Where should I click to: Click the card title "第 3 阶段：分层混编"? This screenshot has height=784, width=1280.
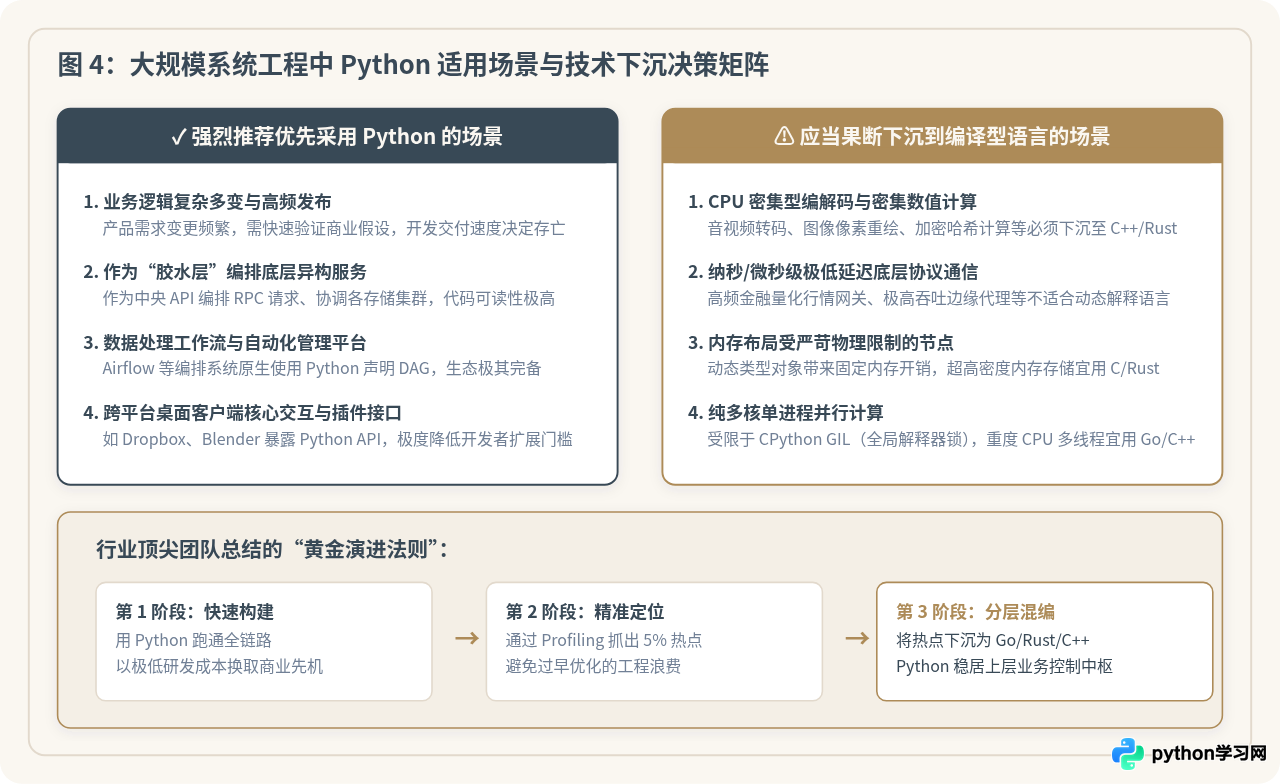tap(975, 612)
